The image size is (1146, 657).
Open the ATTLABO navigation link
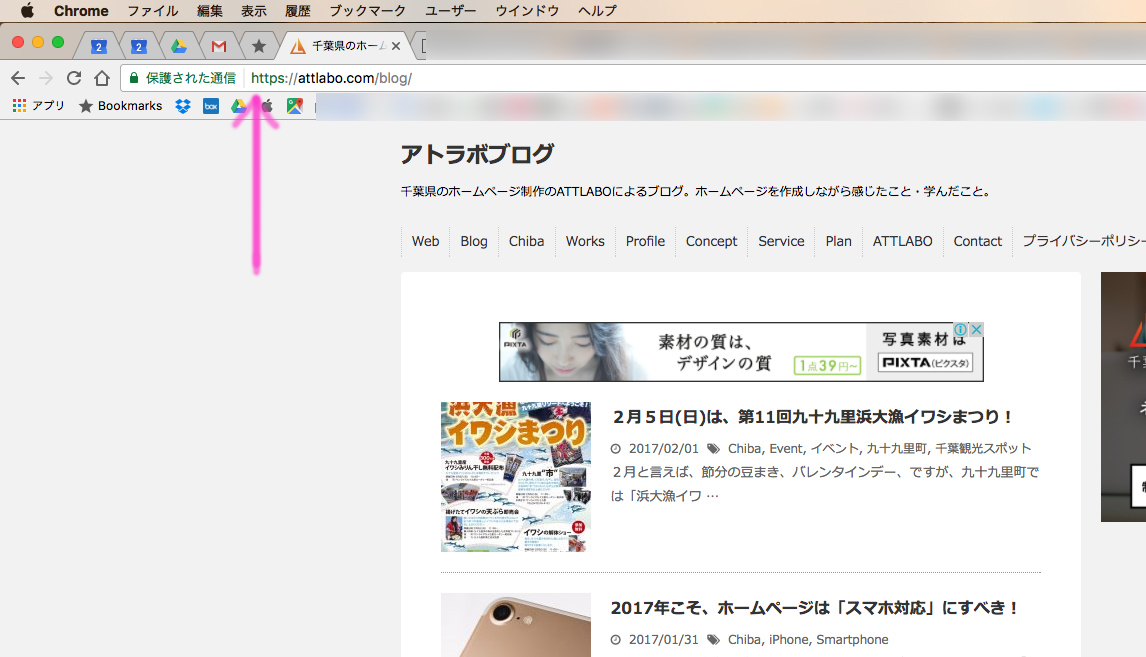[903, 241]
